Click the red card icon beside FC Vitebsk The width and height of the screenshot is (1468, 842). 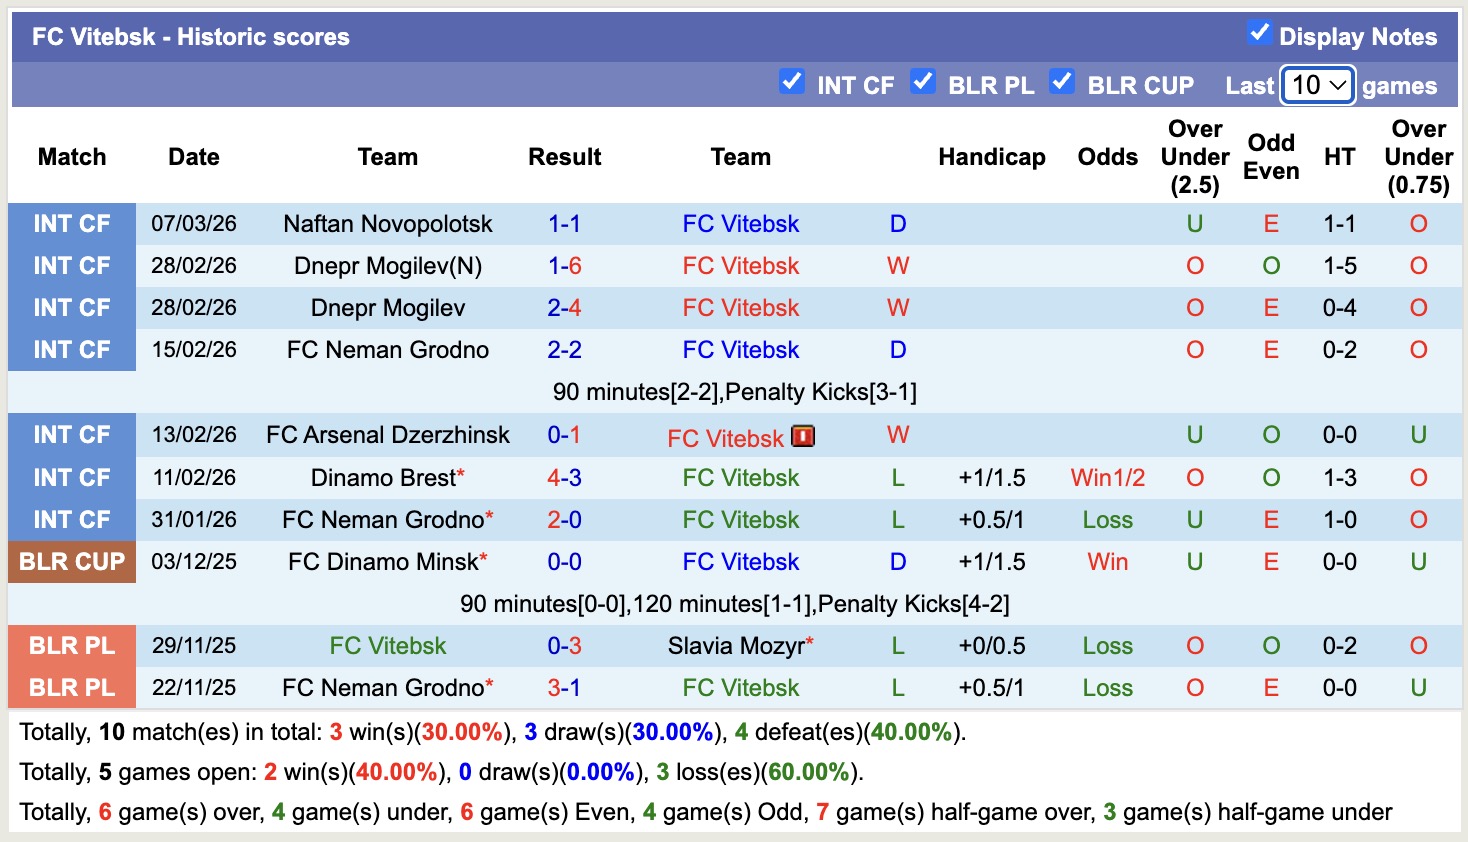803,436
